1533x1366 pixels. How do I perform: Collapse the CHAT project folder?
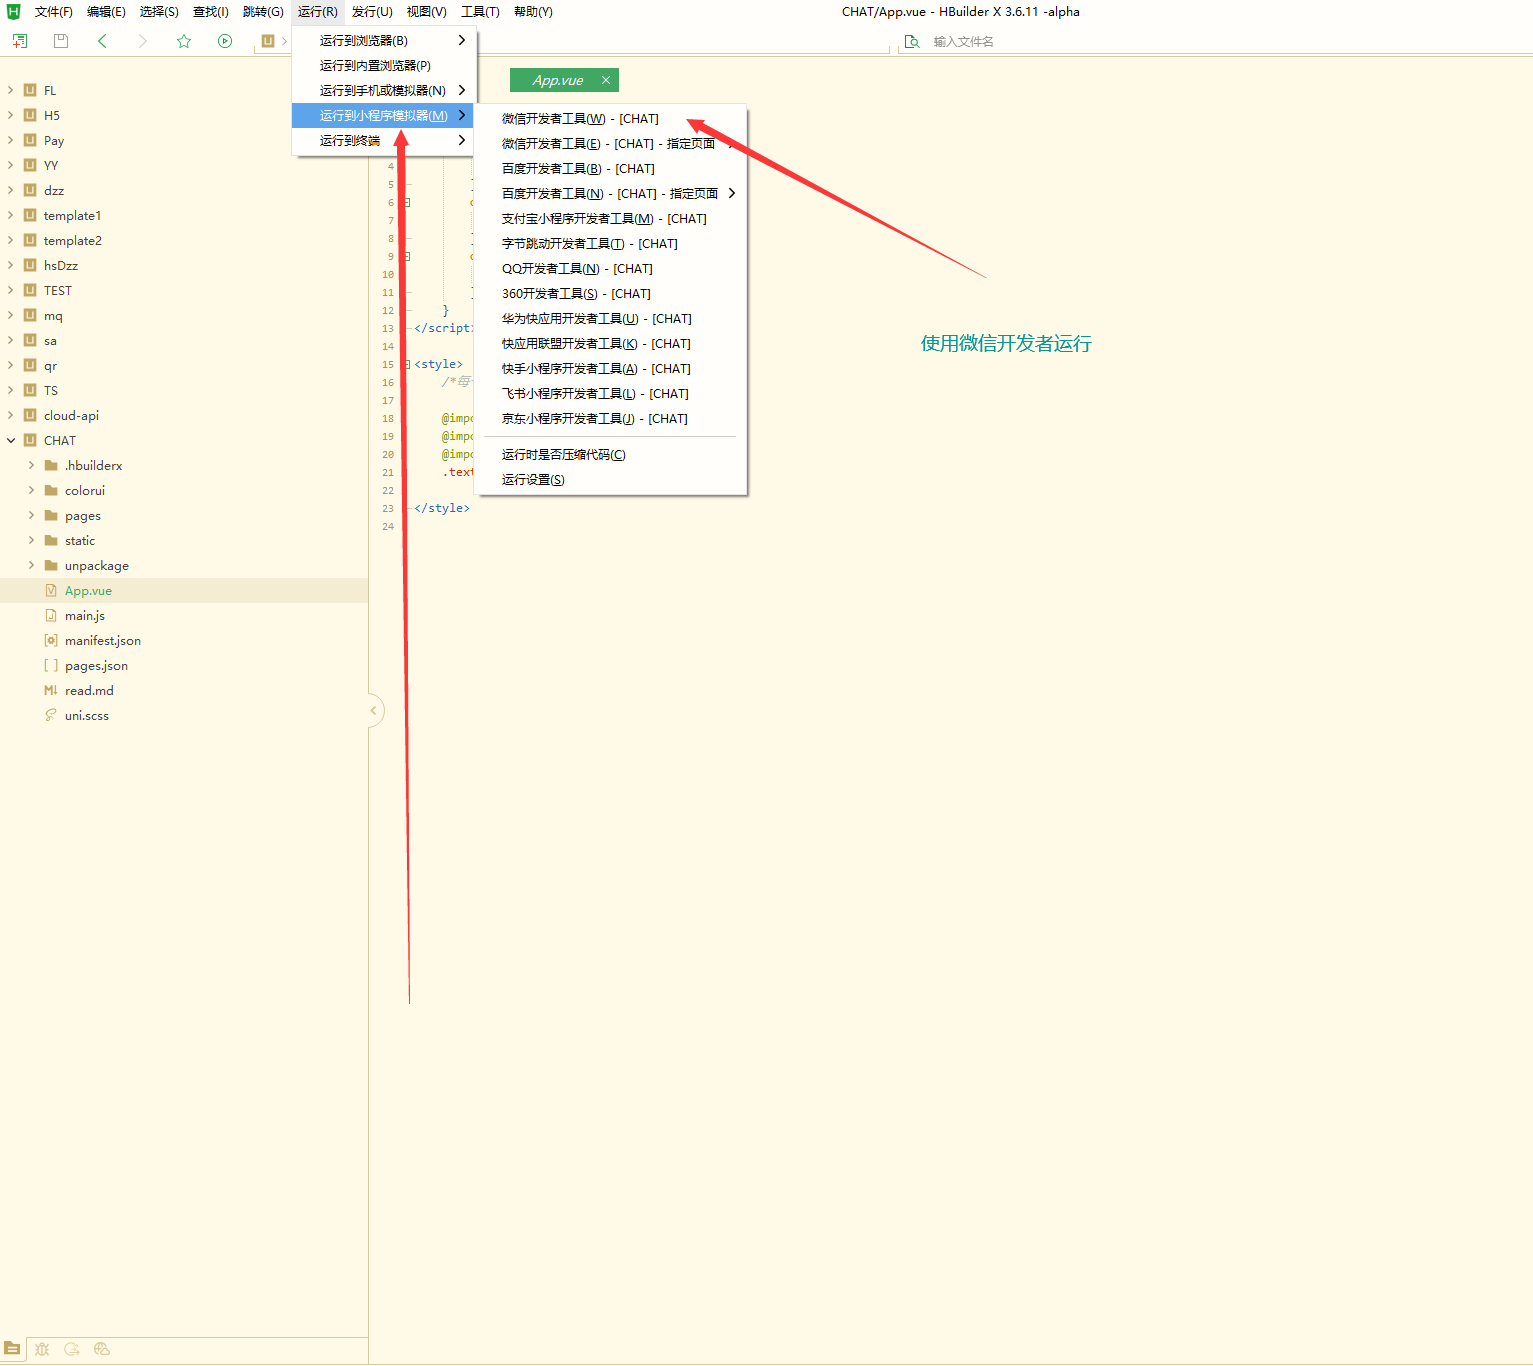click(11, 440)
